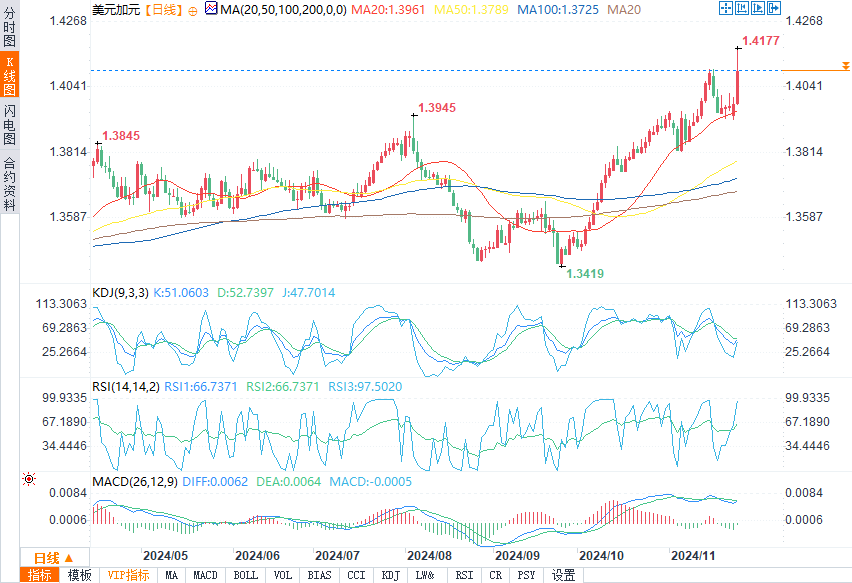This screenshot has height=583, width=852.
Task: Click the MA20:1.3961 value
Action: pyautogui.click(x=388, y=10)
